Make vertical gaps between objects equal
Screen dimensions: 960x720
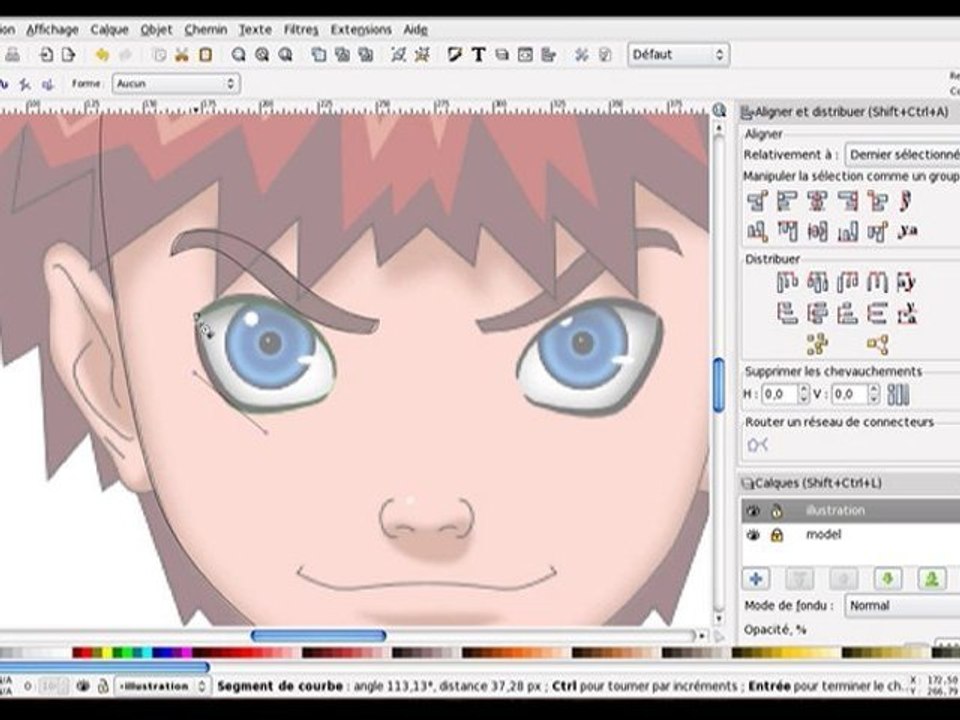coord(877,313)
